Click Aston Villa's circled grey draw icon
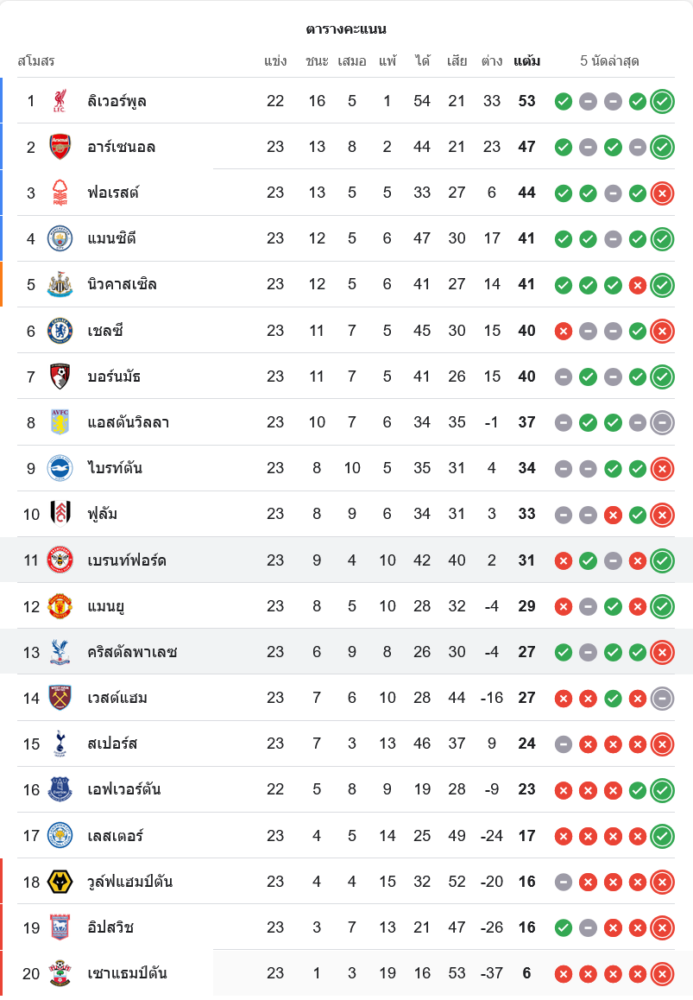 coord(662,422)
